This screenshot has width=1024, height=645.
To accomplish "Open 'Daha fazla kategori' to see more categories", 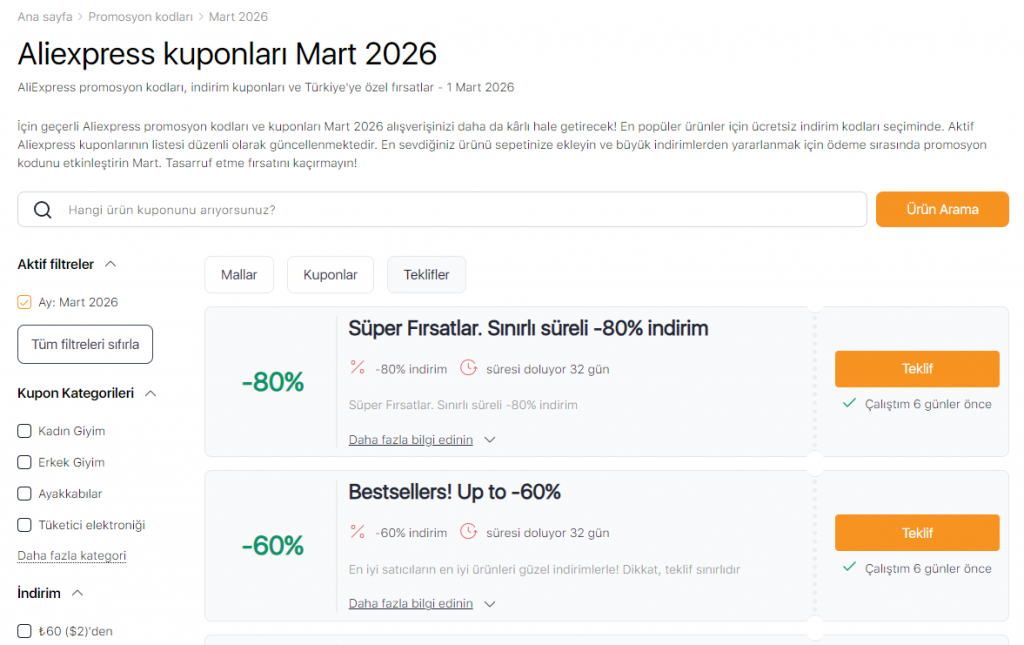I will click(71, 555).
